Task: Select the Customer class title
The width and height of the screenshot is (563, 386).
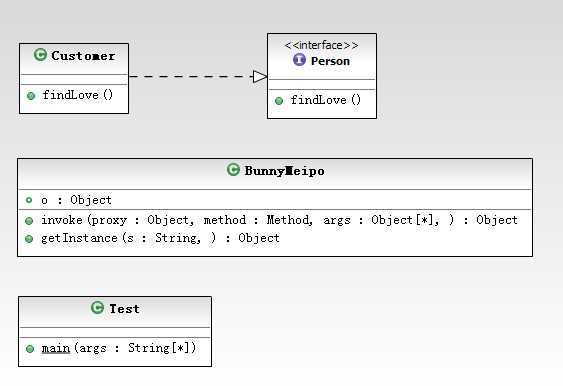Action: coord(83,56)
